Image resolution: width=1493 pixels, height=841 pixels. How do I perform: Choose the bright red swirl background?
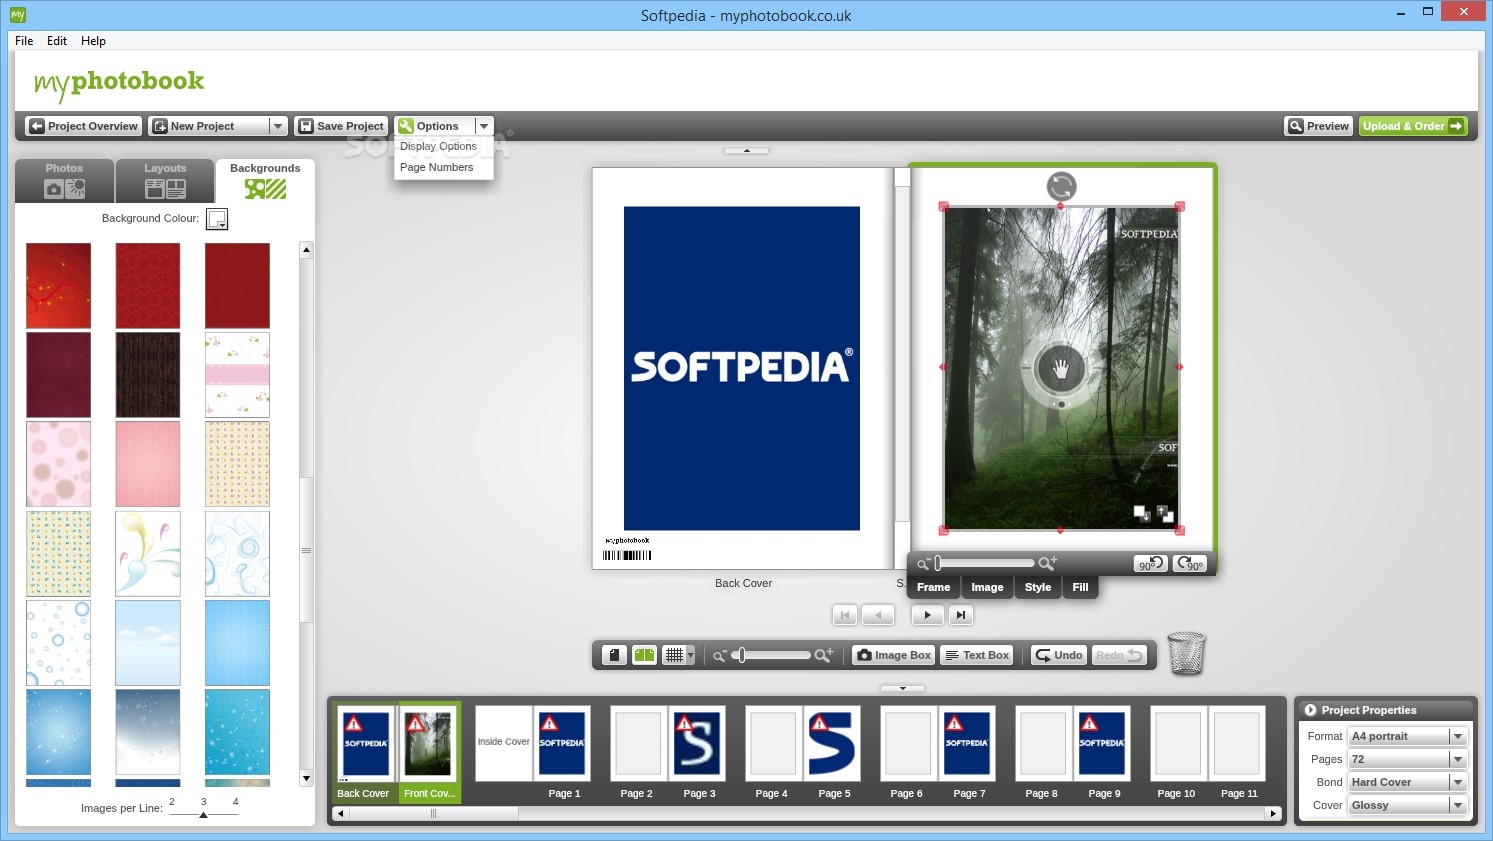point(58,286)
